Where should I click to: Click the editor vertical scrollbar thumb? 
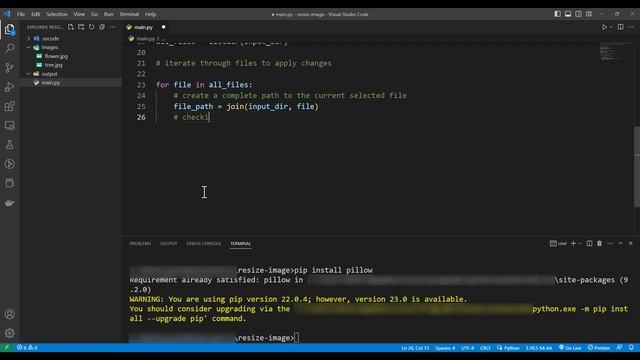(637, 167)
